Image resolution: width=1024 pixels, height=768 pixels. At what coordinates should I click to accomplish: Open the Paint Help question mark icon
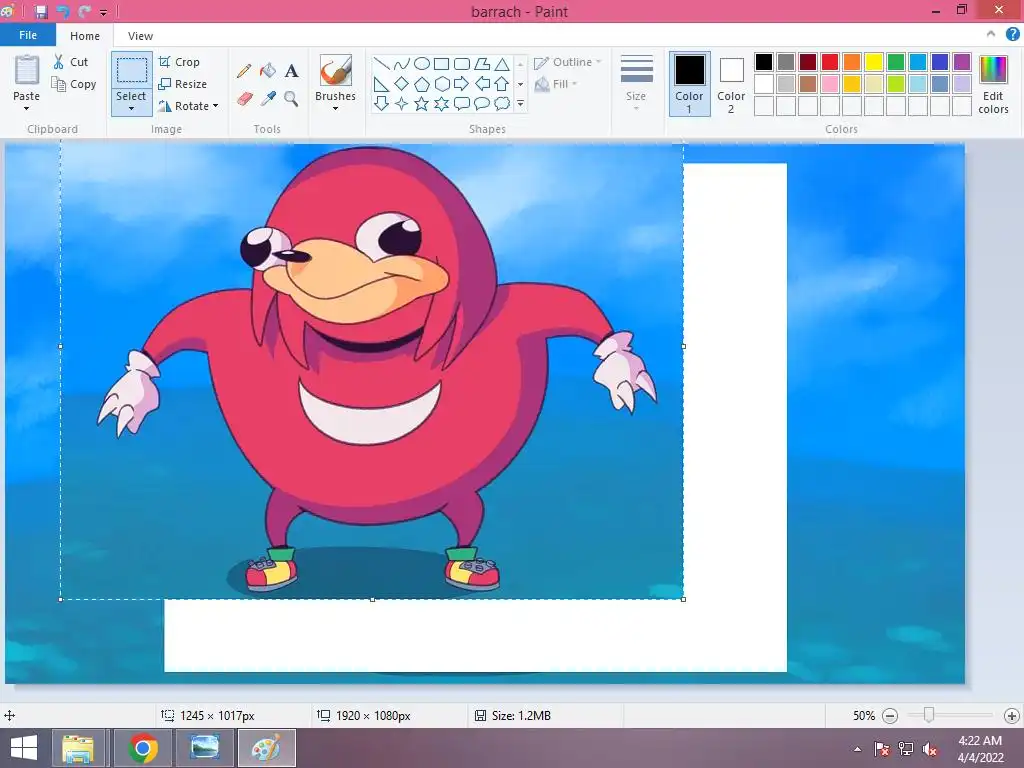point(1013,35)
